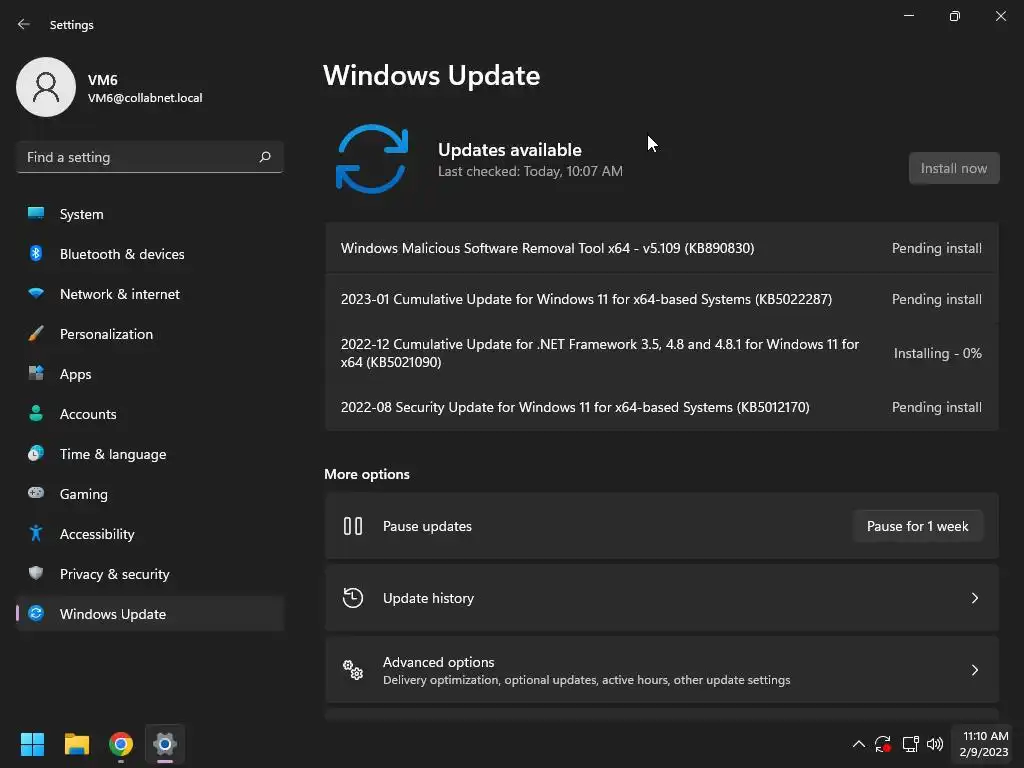Click the Time & language clock icon
1024x768 pixels.
point(36,453)
